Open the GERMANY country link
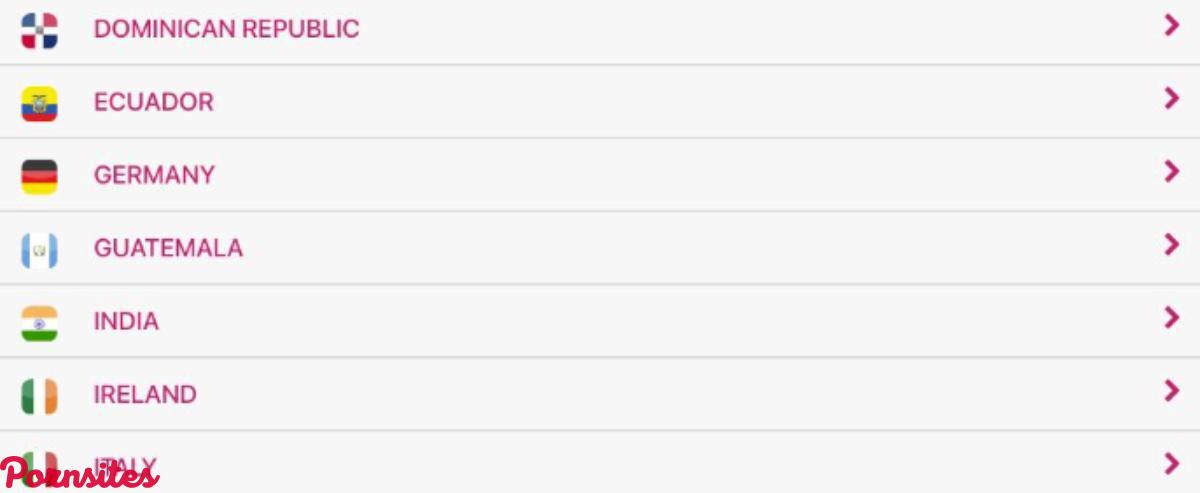Viewport: 1200px width, 493px height. [154, 175]
